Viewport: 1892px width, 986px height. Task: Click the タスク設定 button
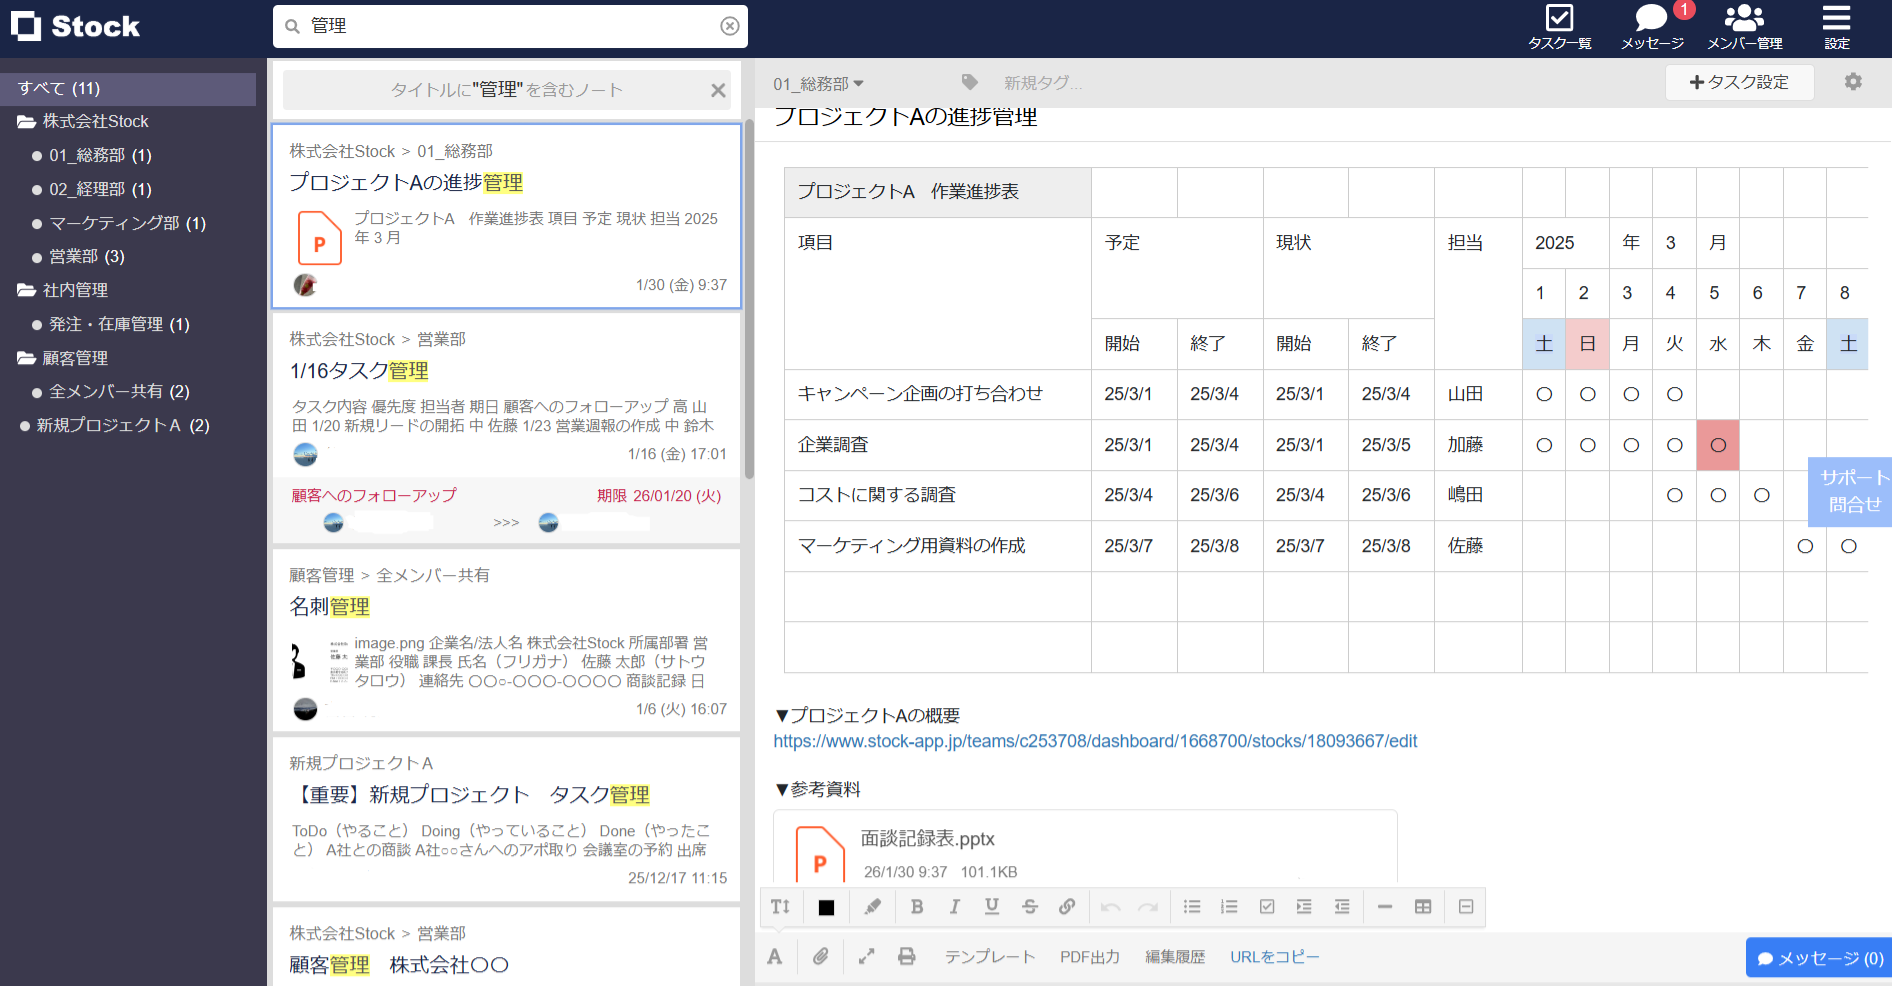coord(1740,82)
